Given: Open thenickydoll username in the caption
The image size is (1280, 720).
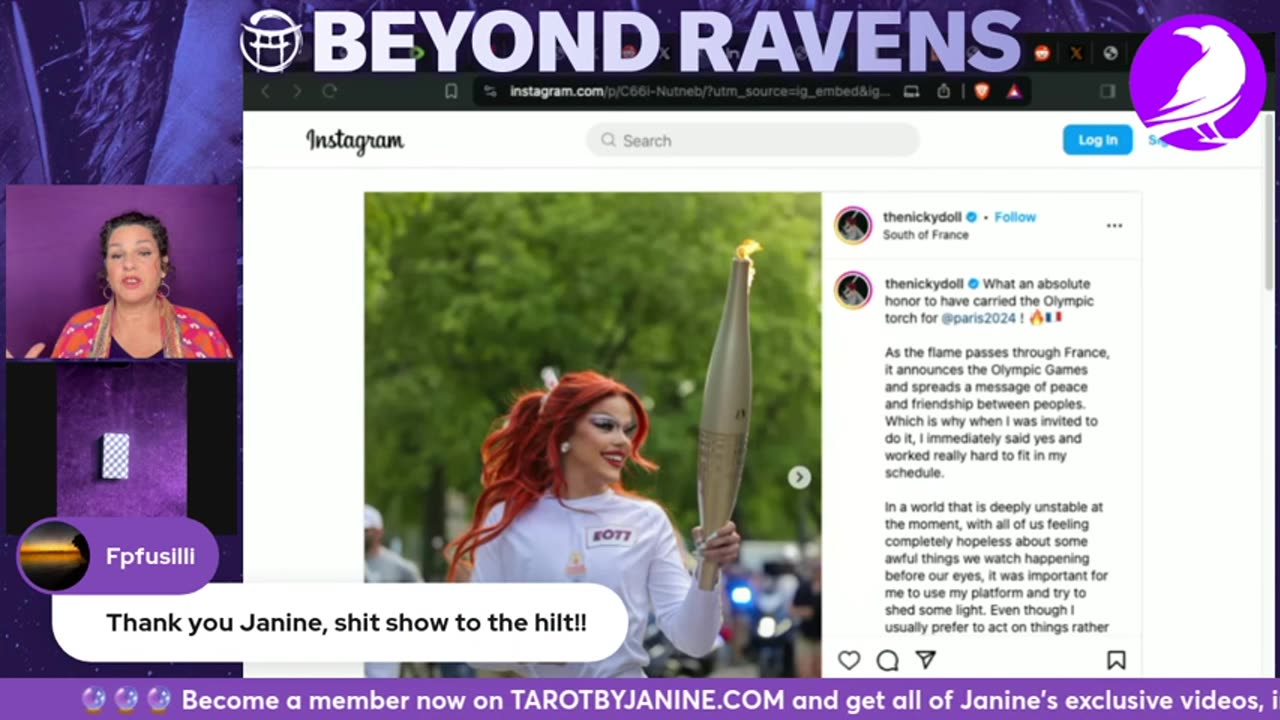Looking at the screenshot, I should pos(923,284).
